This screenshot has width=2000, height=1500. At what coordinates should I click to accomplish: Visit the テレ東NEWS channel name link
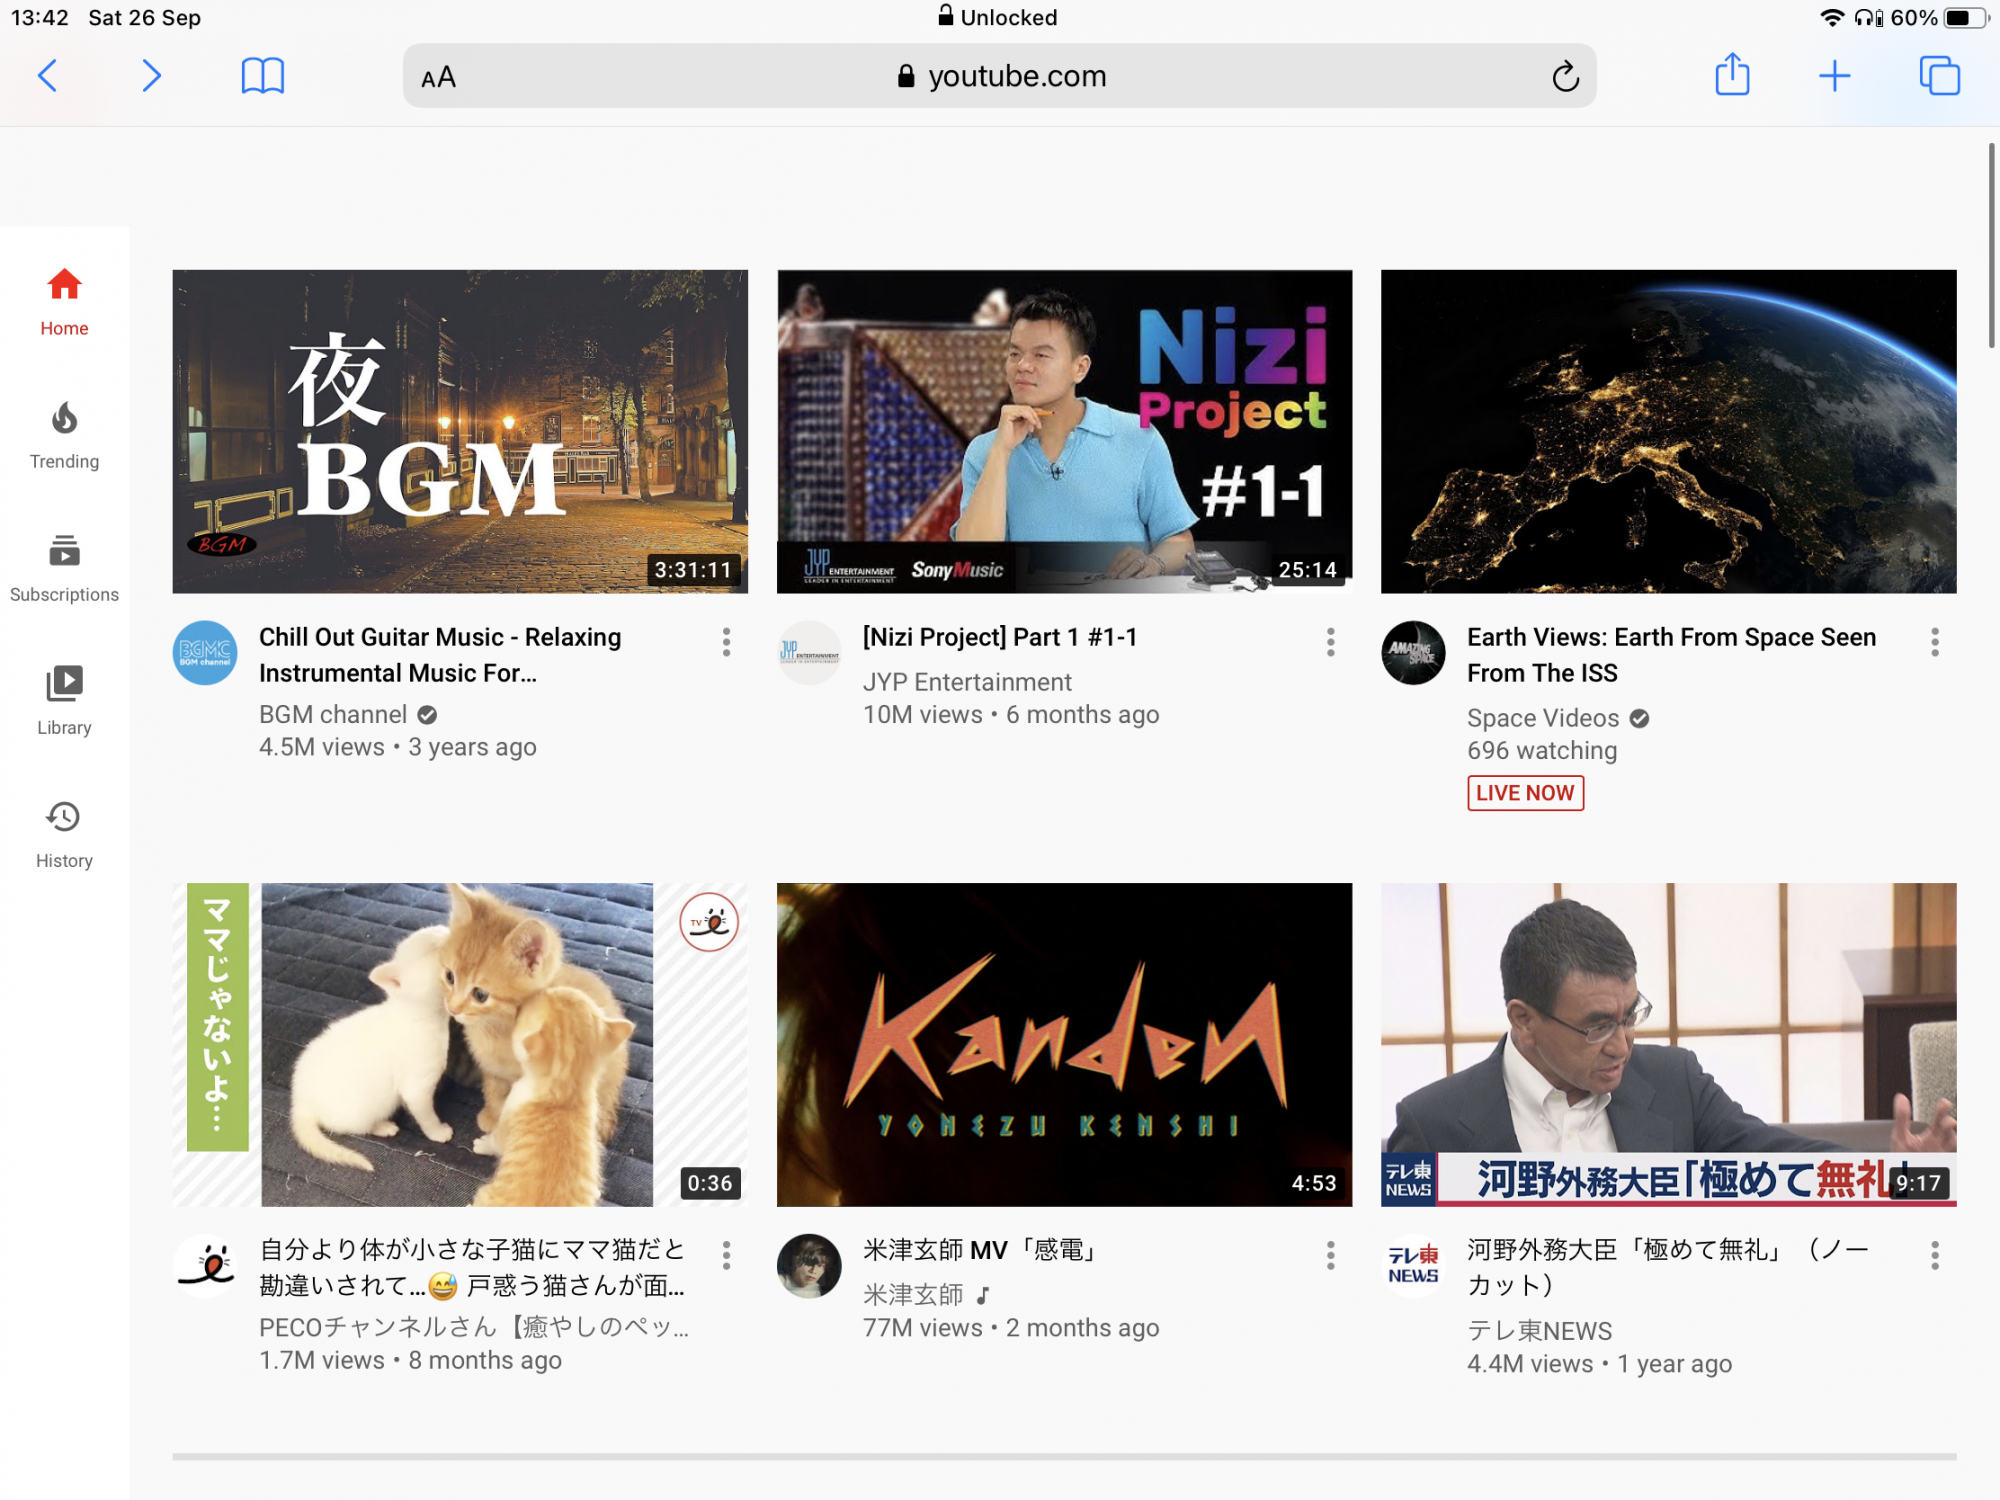click(x=1539, y=1331)
